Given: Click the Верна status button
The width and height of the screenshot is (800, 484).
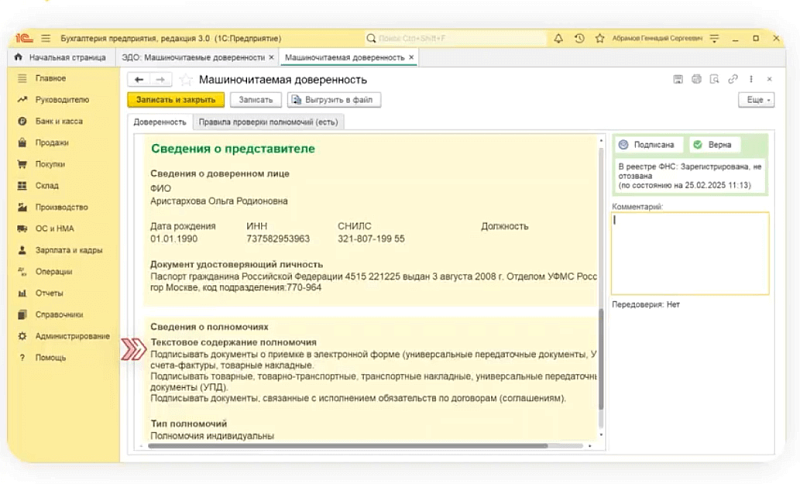Looking at the screenshot, I should [714, 145].
